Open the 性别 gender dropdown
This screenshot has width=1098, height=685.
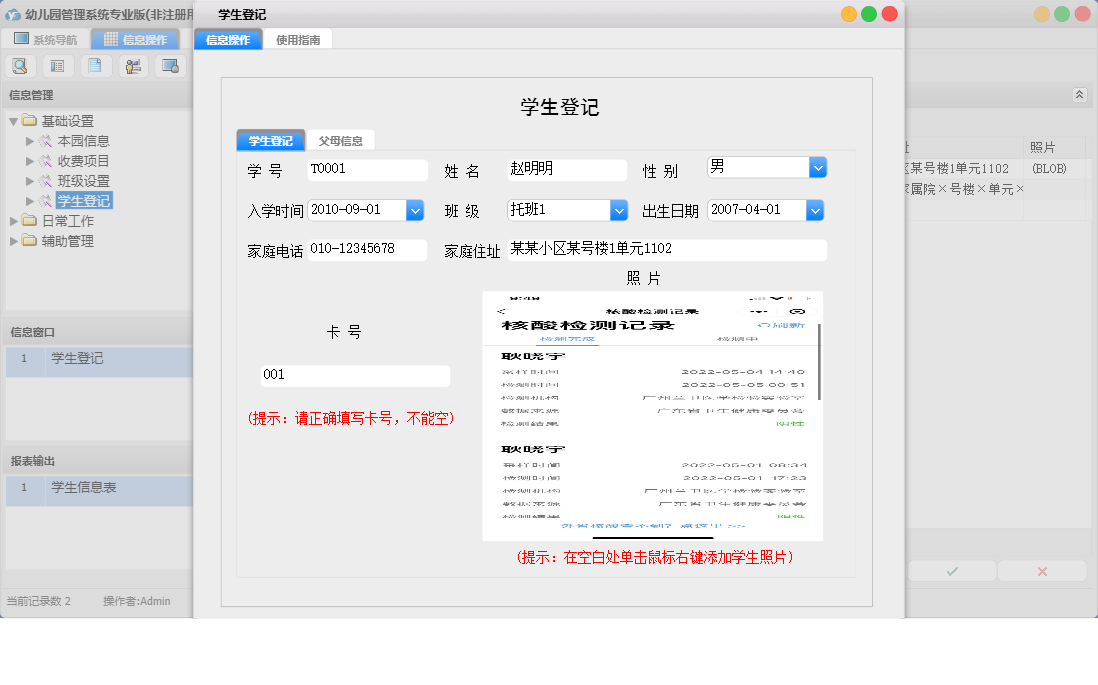(x=818, y=169)
